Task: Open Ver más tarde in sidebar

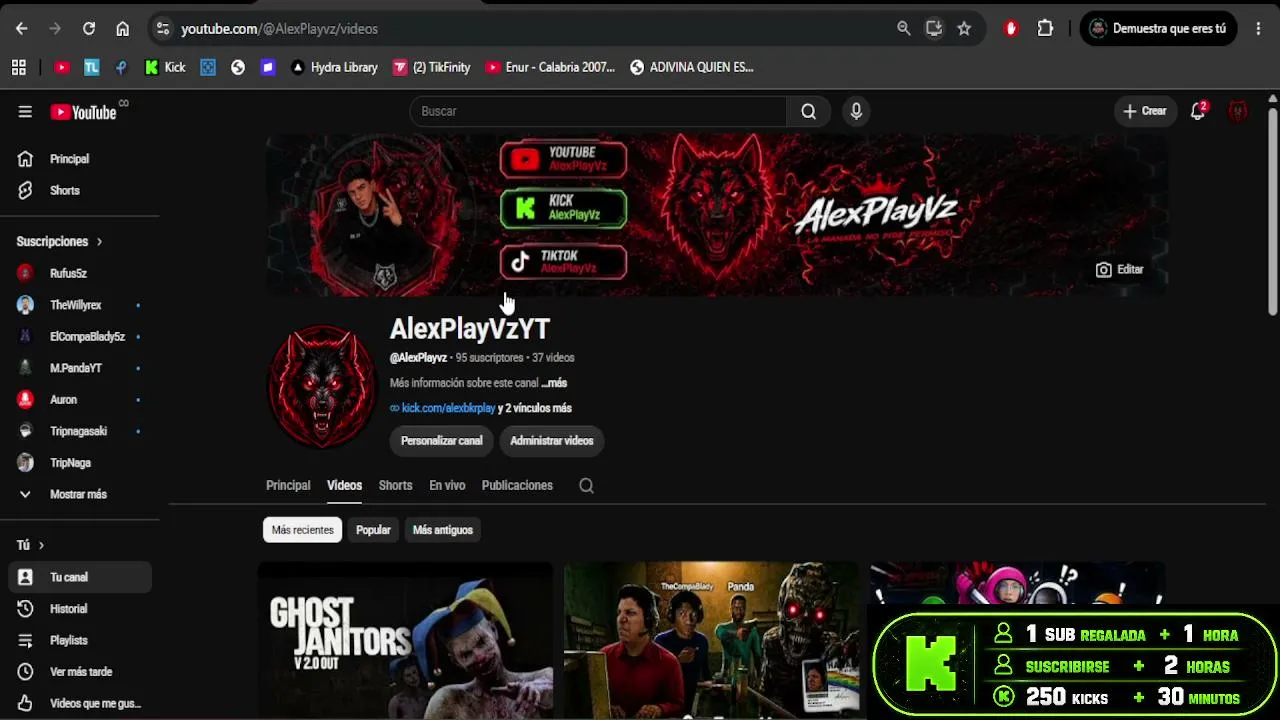Action: coord(80,672)
